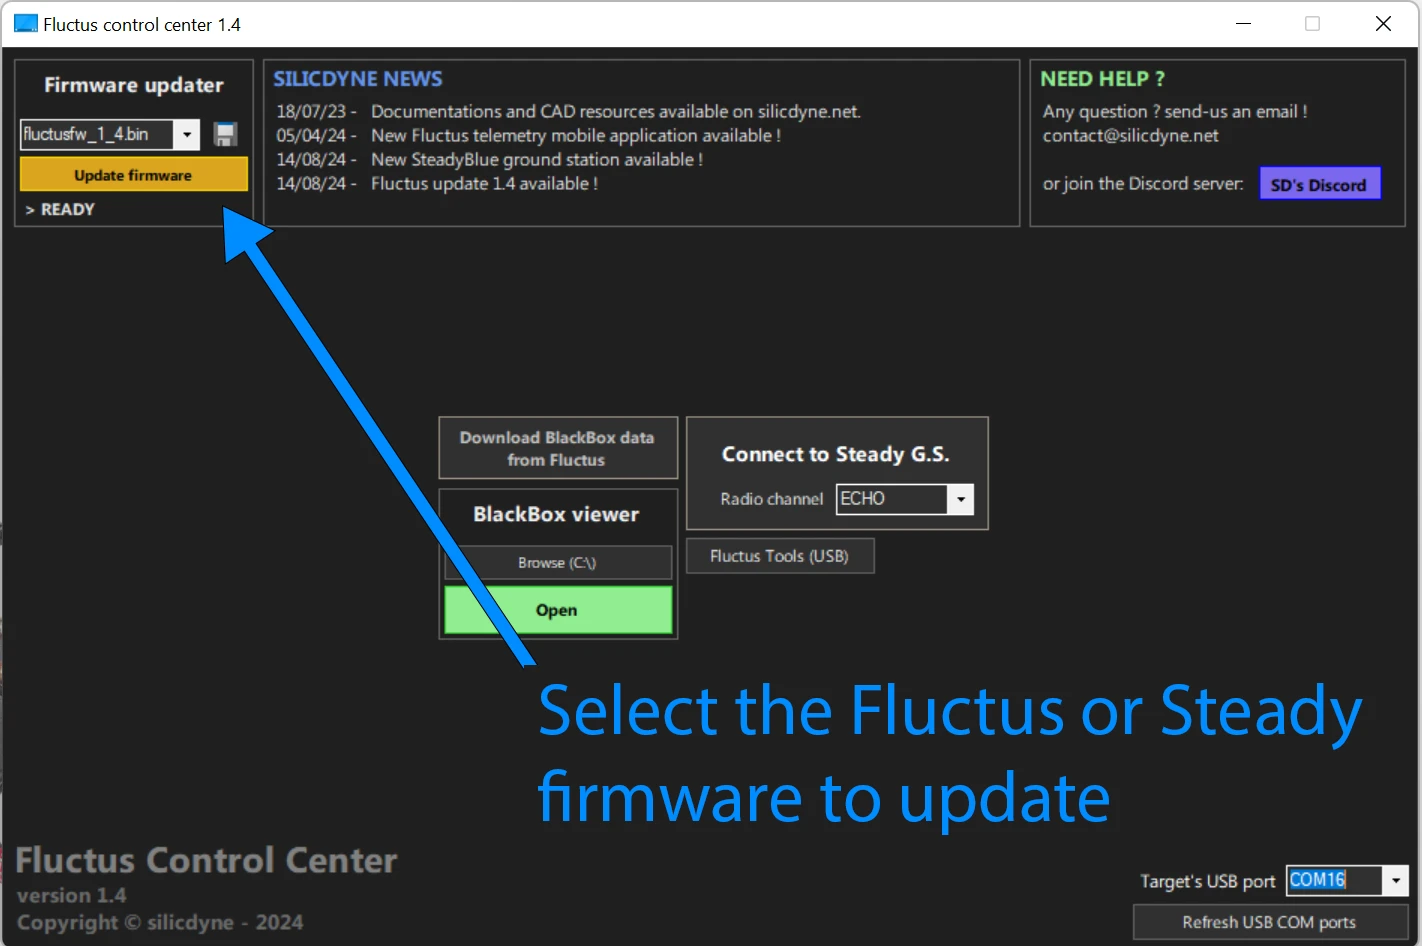Click the Fluctus app icon in title bar
The image size is (1422, 946).
click(25, 24)
